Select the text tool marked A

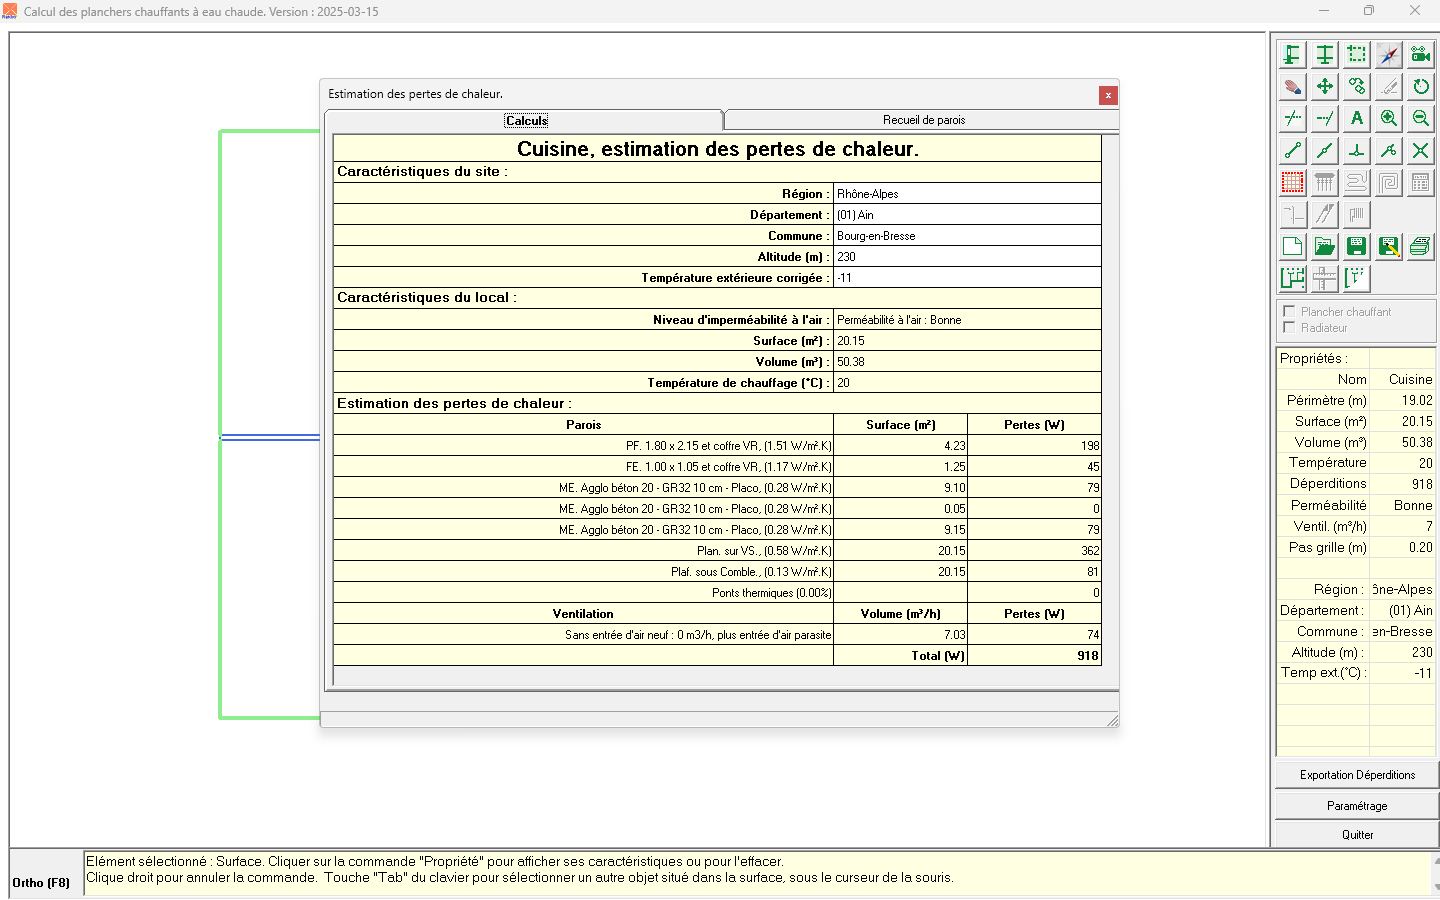1356,117
